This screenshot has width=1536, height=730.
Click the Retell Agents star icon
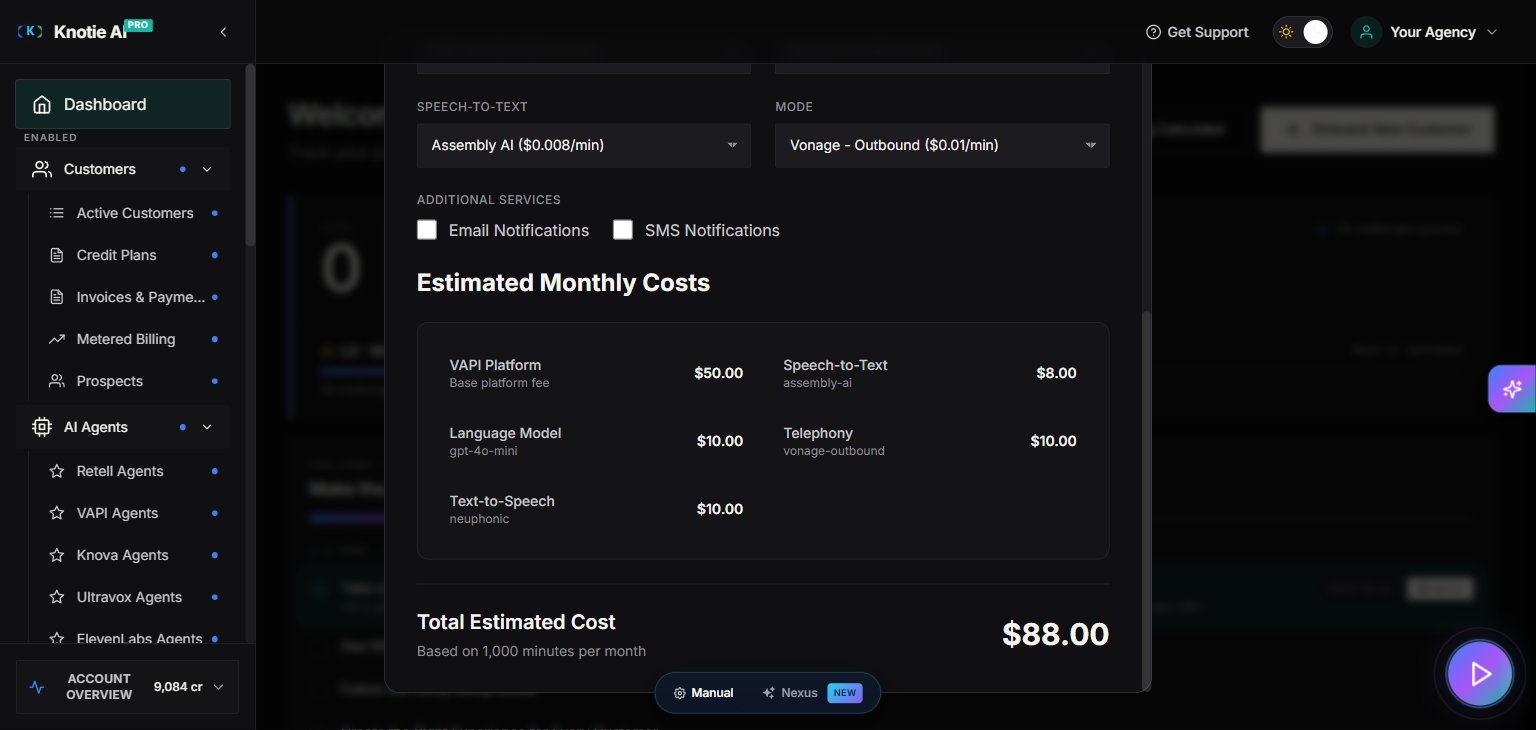coord(57,471)
